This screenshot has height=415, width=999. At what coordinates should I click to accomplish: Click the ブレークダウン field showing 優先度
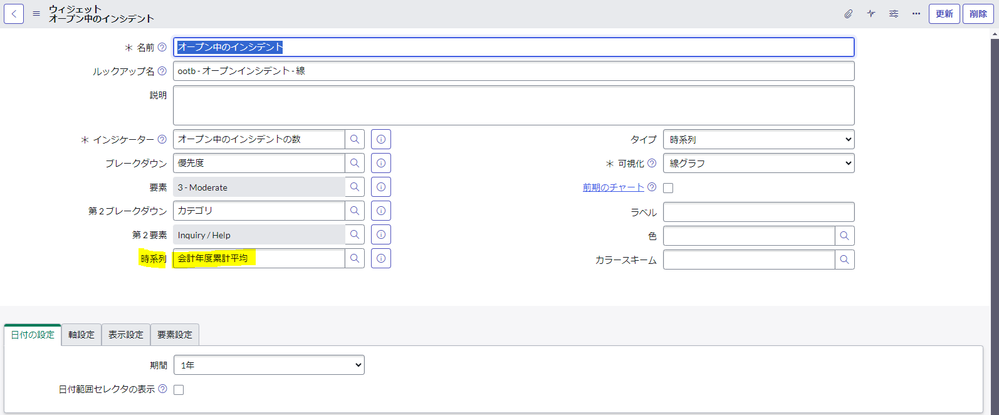point(259,163)
